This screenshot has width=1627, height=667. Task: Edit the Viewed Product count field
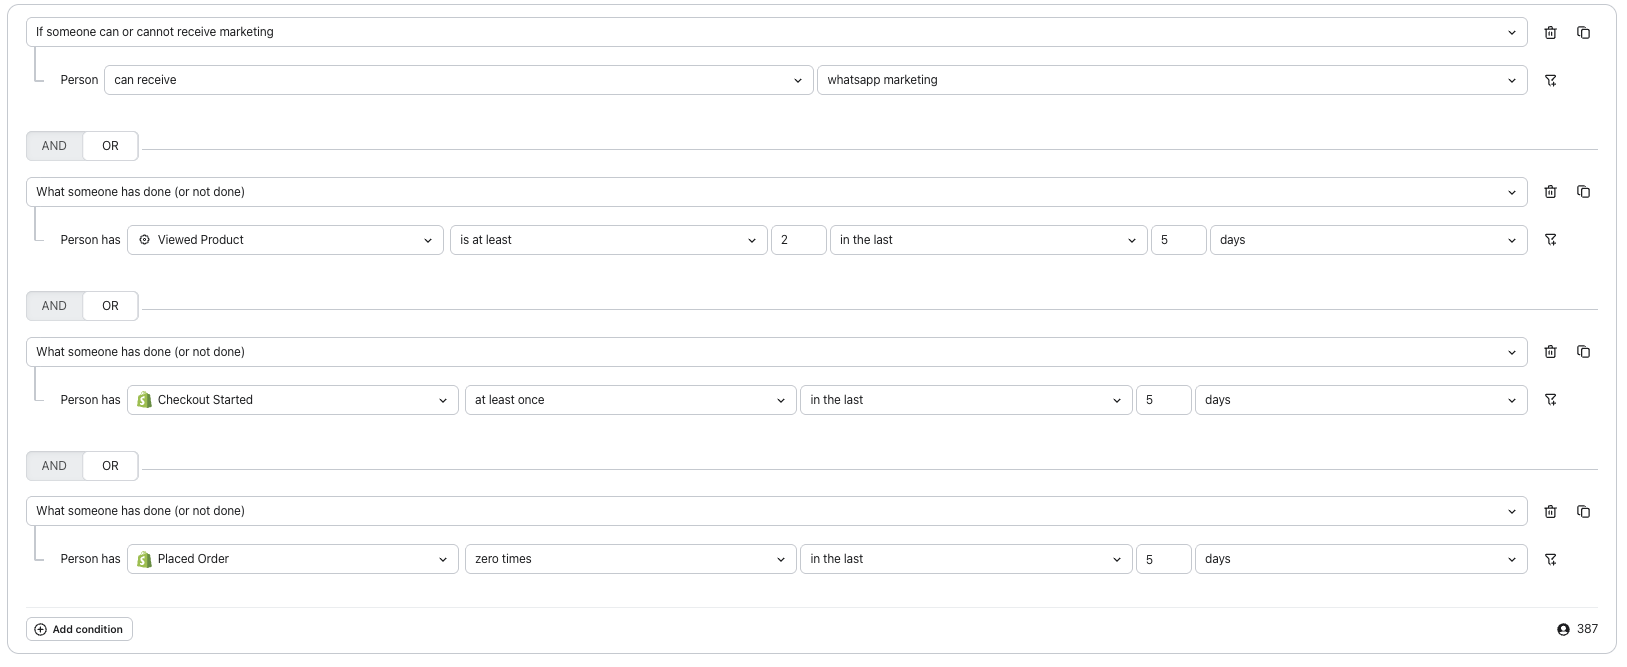click(797, 240)
